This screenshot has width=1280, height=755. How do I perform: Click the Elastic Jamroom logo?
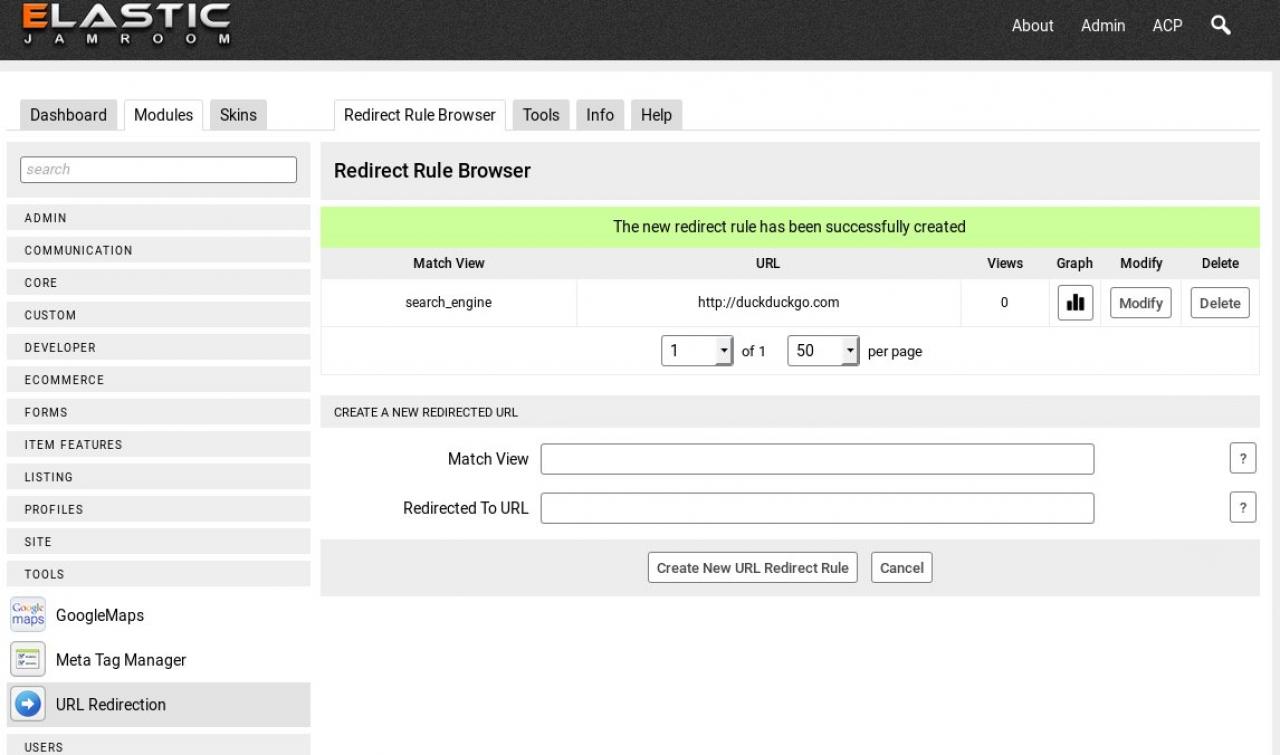[x=126, y=25]
